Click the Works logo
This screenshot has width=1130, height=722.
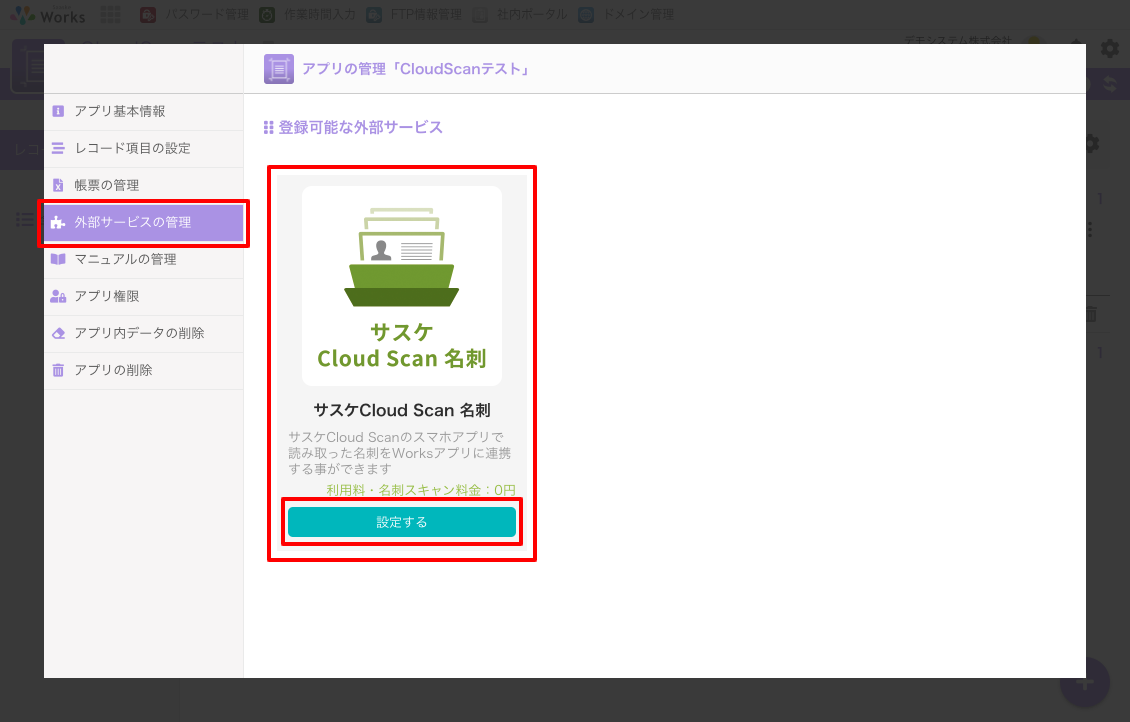pyautogui.click(x=48, y=15)
